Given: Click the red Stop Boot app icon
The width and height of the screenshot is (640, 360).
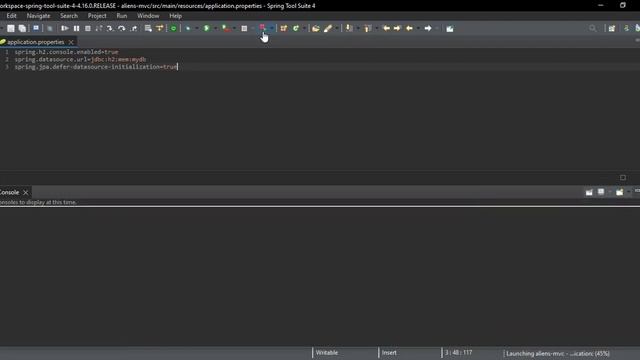Looking at the screenshot, I should pyautogui.click(x=262, y=28).
